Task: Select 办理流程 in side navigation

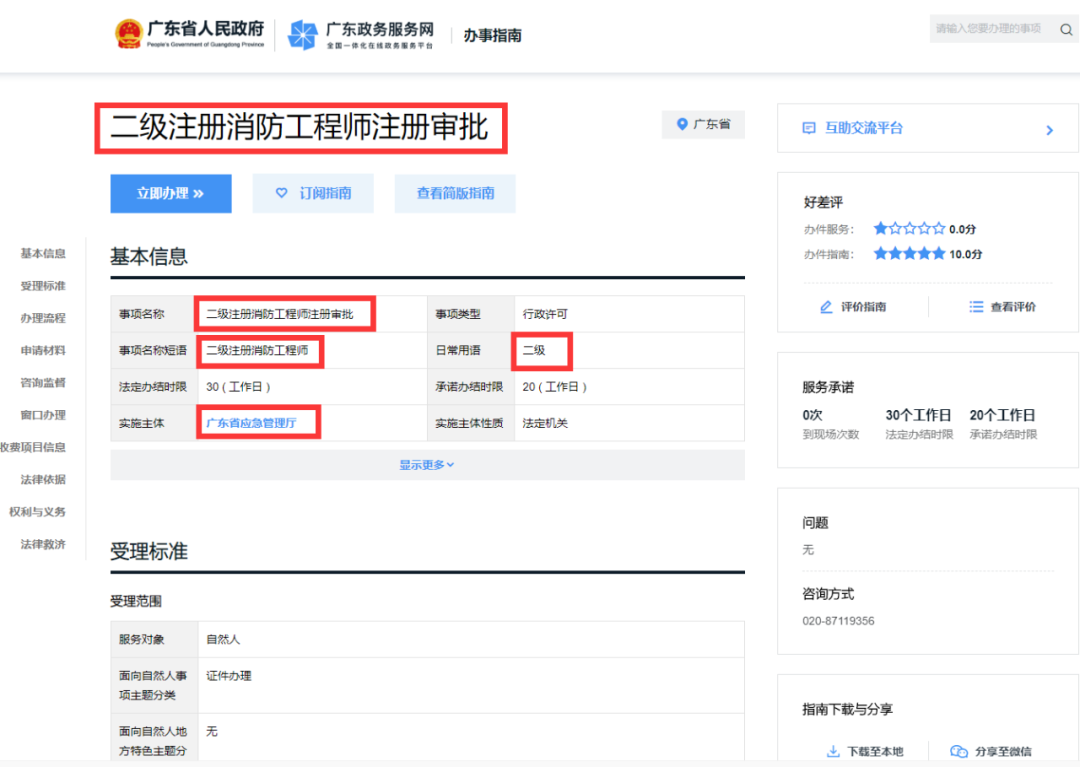Action: (x=43, y=318)
